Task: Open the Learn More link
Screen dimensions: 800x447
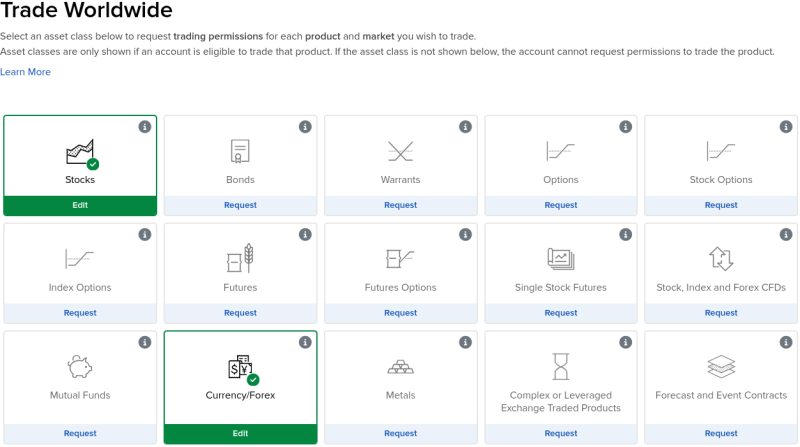Action: tap(25, 72)
